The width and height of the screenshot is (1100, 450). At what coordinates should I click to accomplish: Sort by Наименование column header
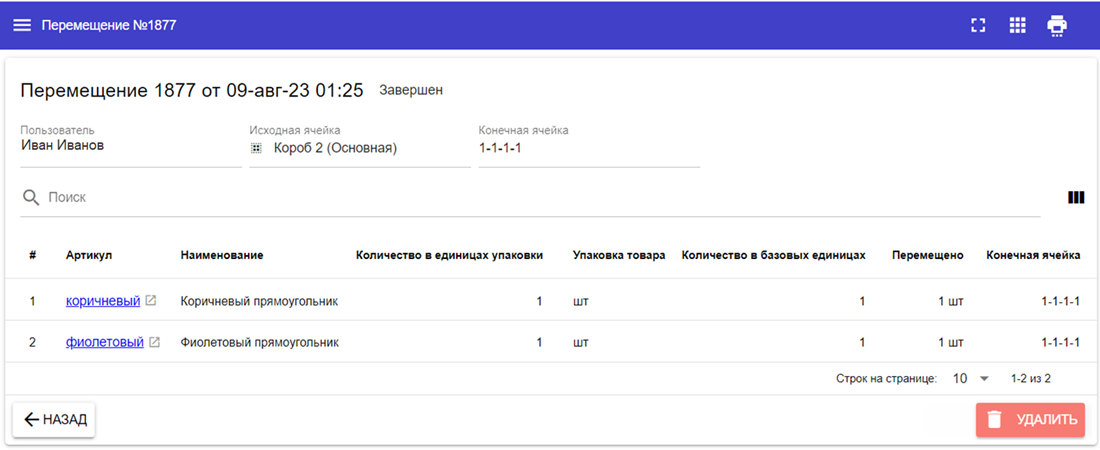[x=221, y=255]
